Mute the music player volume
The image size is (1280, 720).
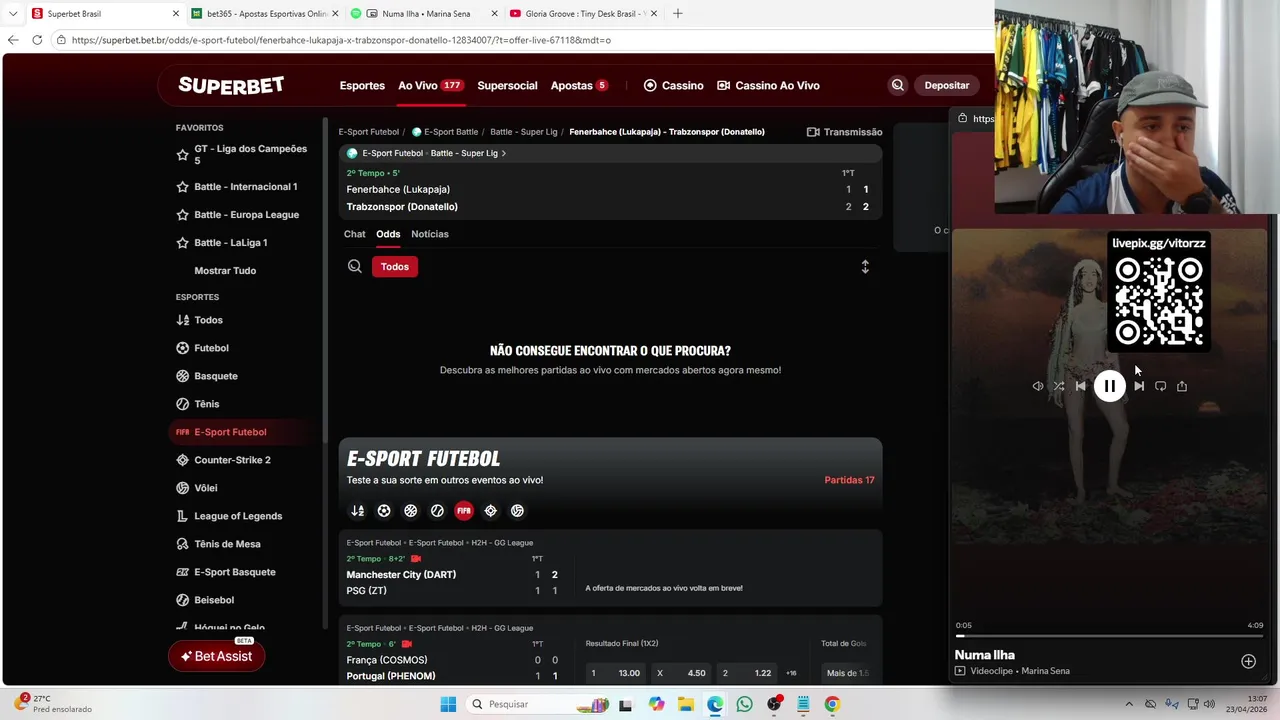pos(1038,386)
